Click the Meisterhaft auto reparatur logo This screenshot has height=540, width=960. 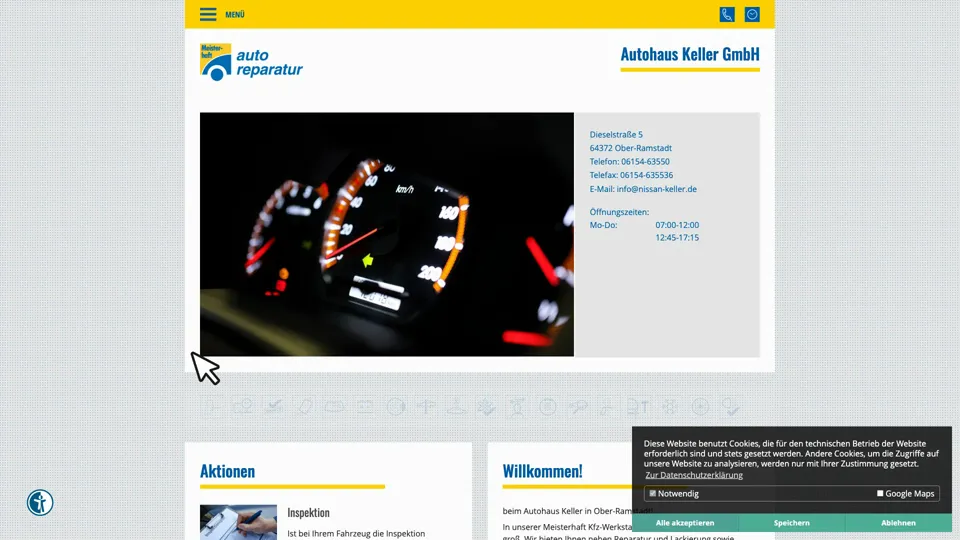pos(251,62)
